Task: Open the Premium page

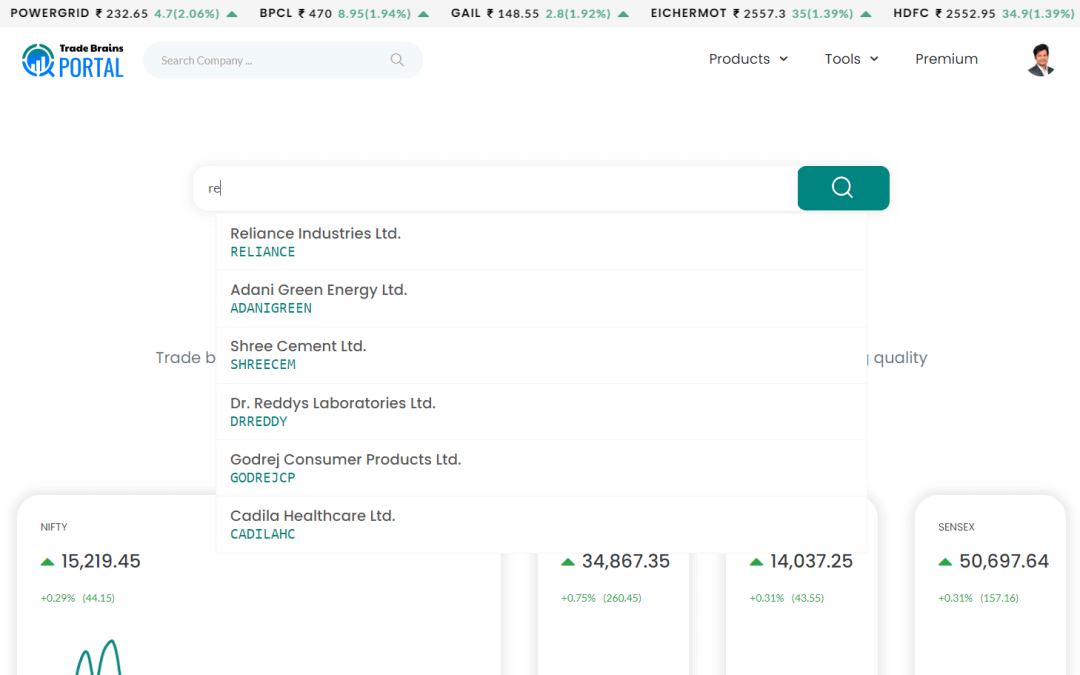Action: pos(946,59)
